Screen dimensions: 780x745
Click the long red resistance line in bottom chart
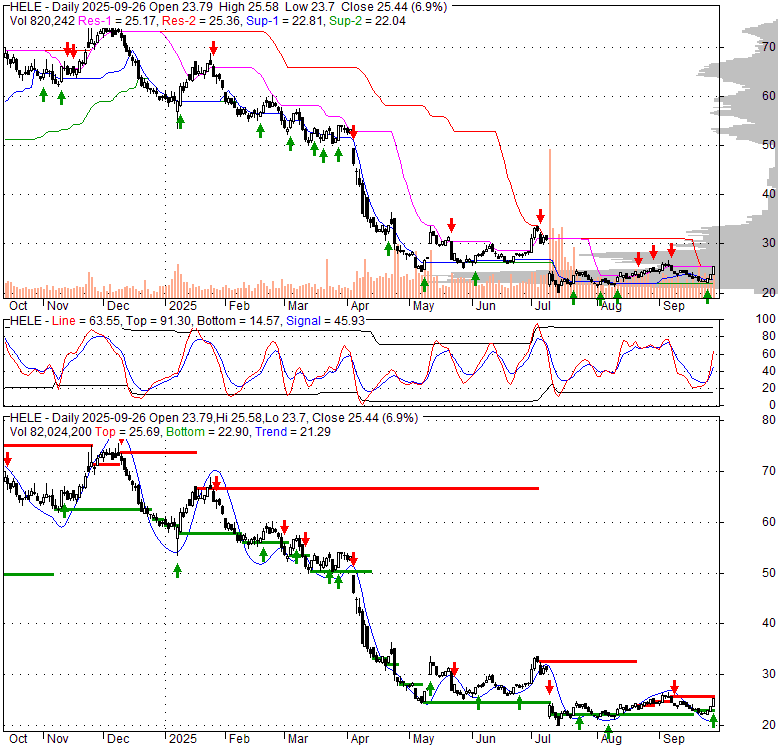click(368, 488)
